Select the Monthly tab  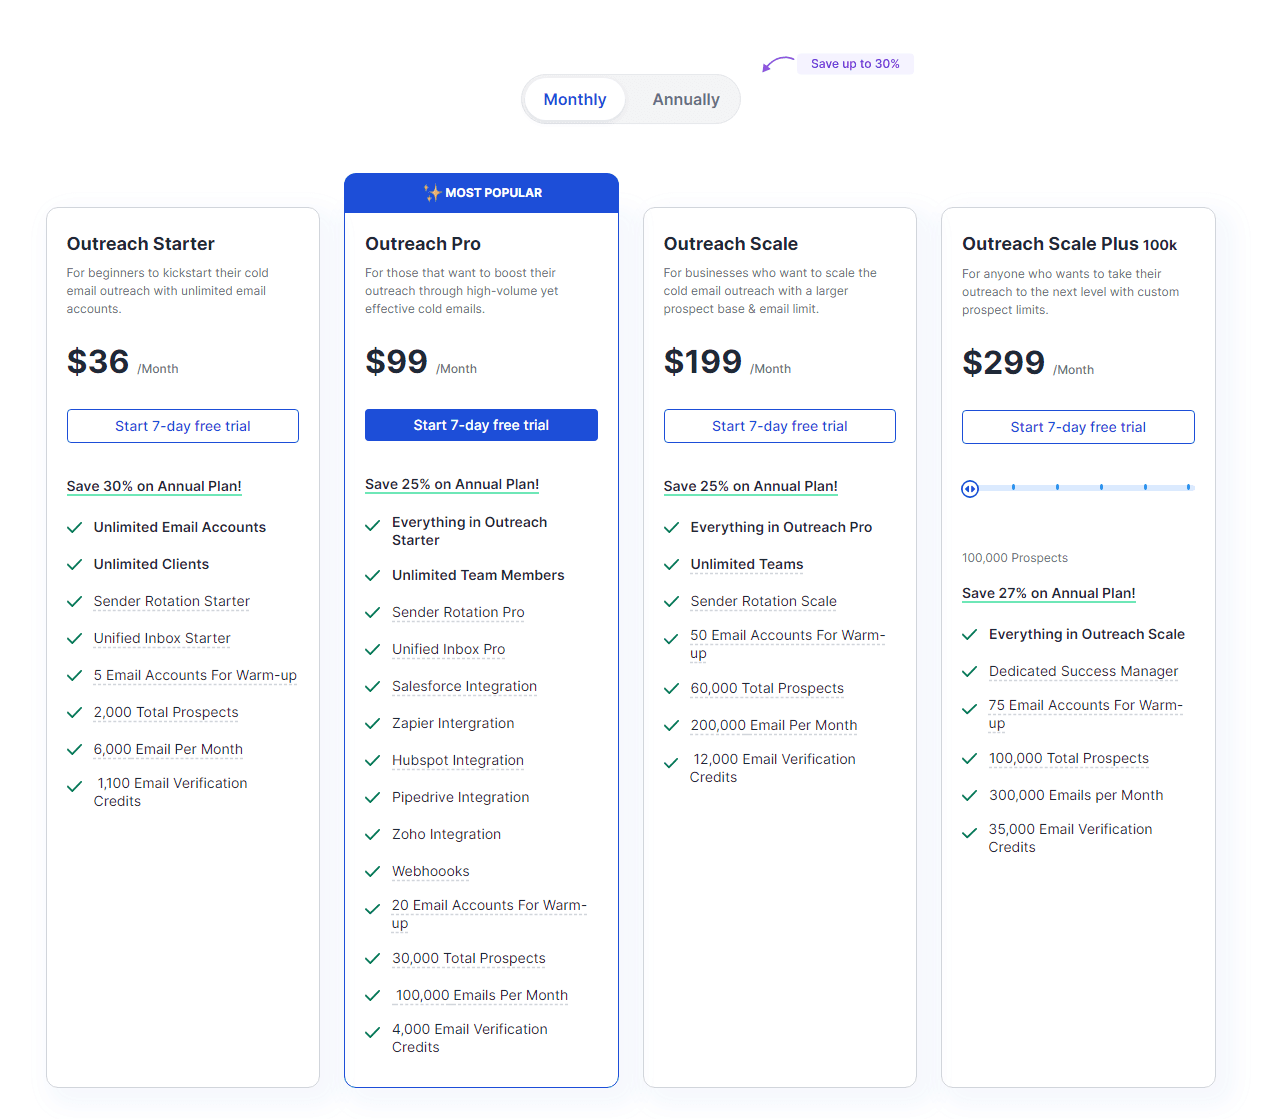point(575,99)
